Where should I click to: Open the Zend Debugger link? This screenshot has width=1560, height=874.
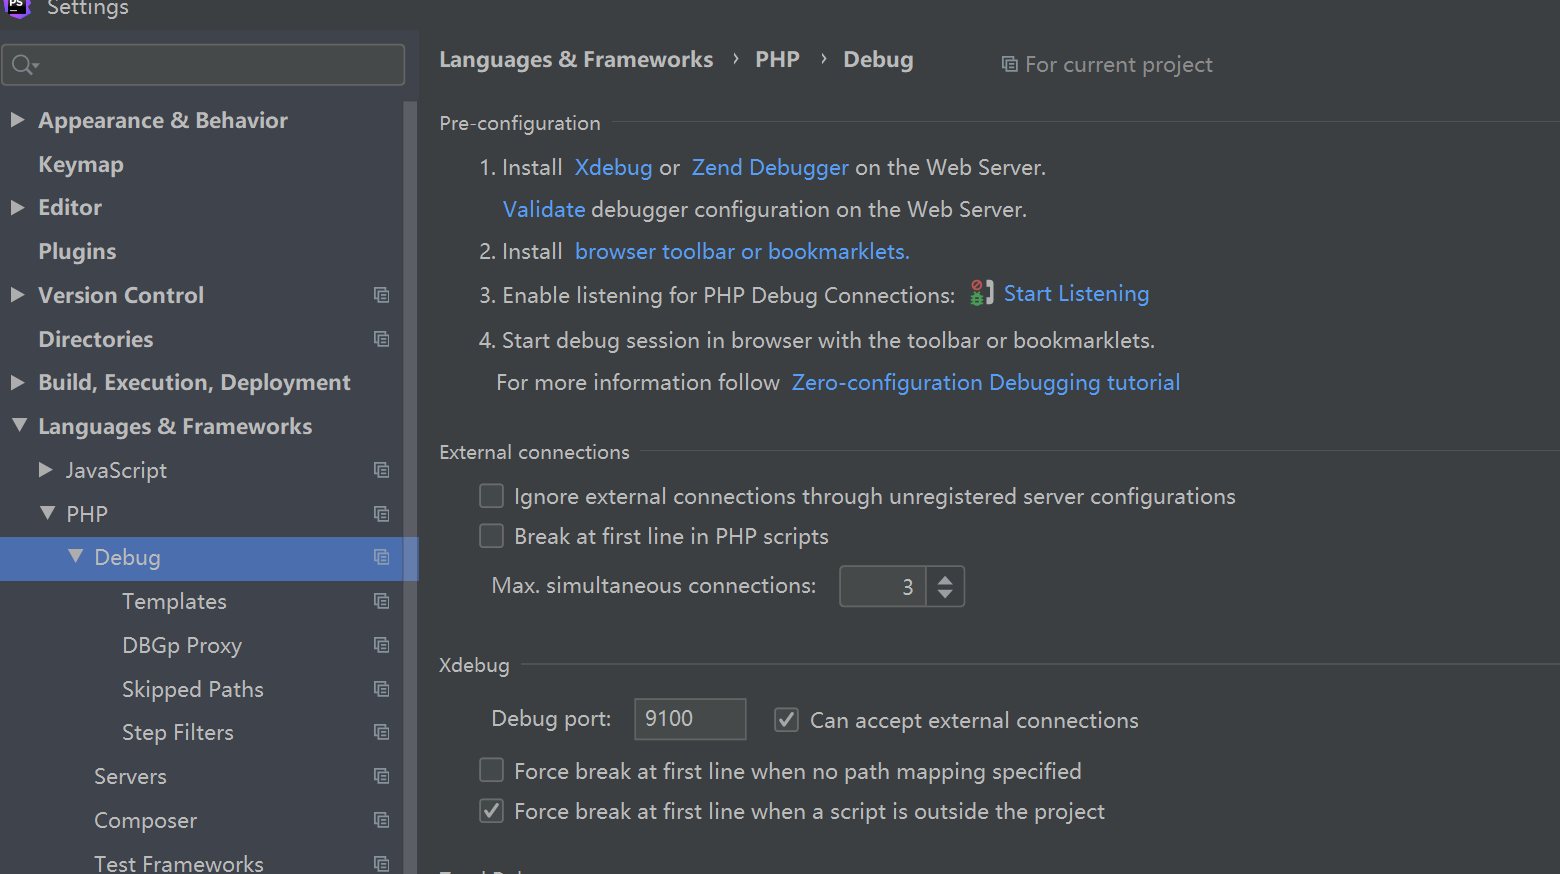[x=770, y=167]
